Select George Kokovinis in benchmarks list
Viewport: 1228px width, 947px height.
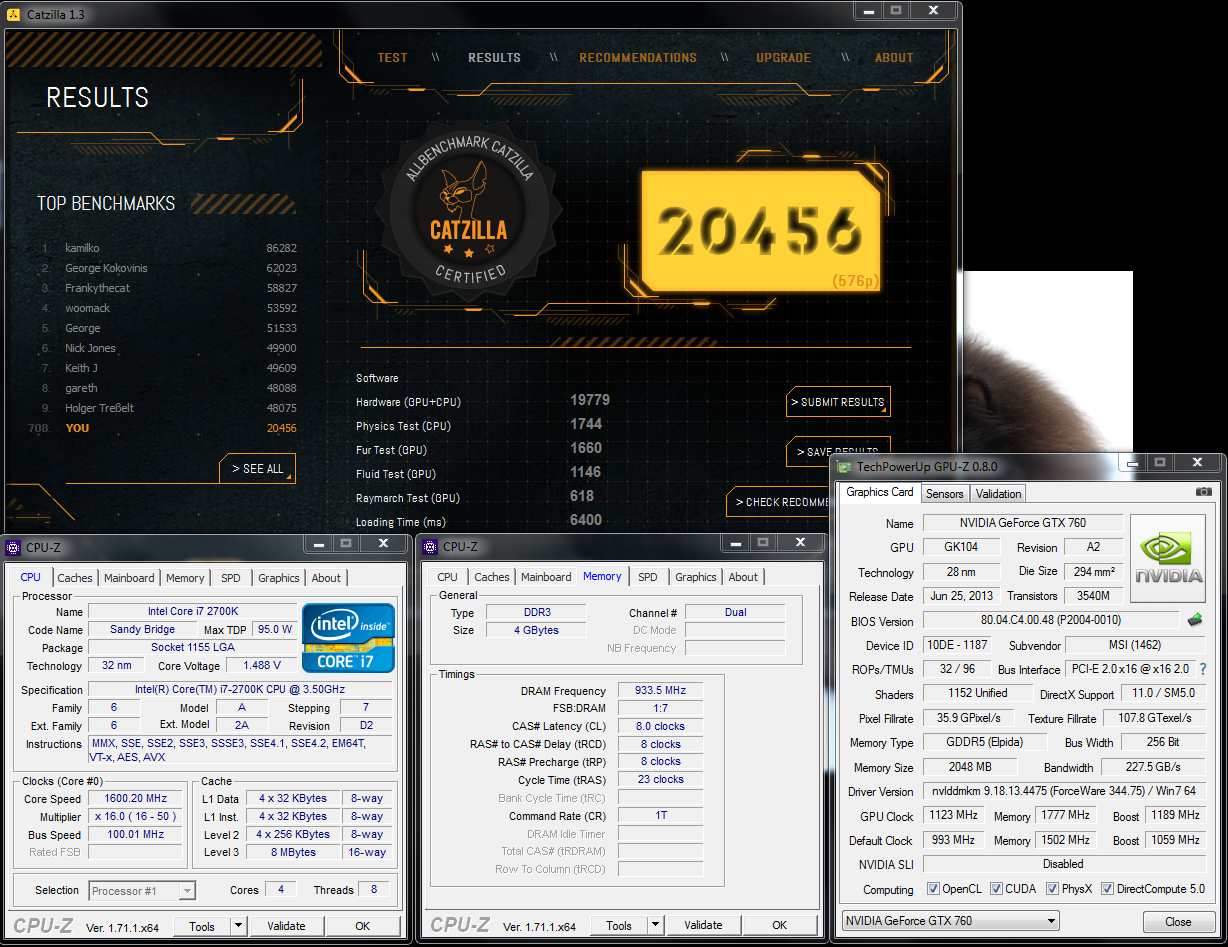(x=106, y=268)
